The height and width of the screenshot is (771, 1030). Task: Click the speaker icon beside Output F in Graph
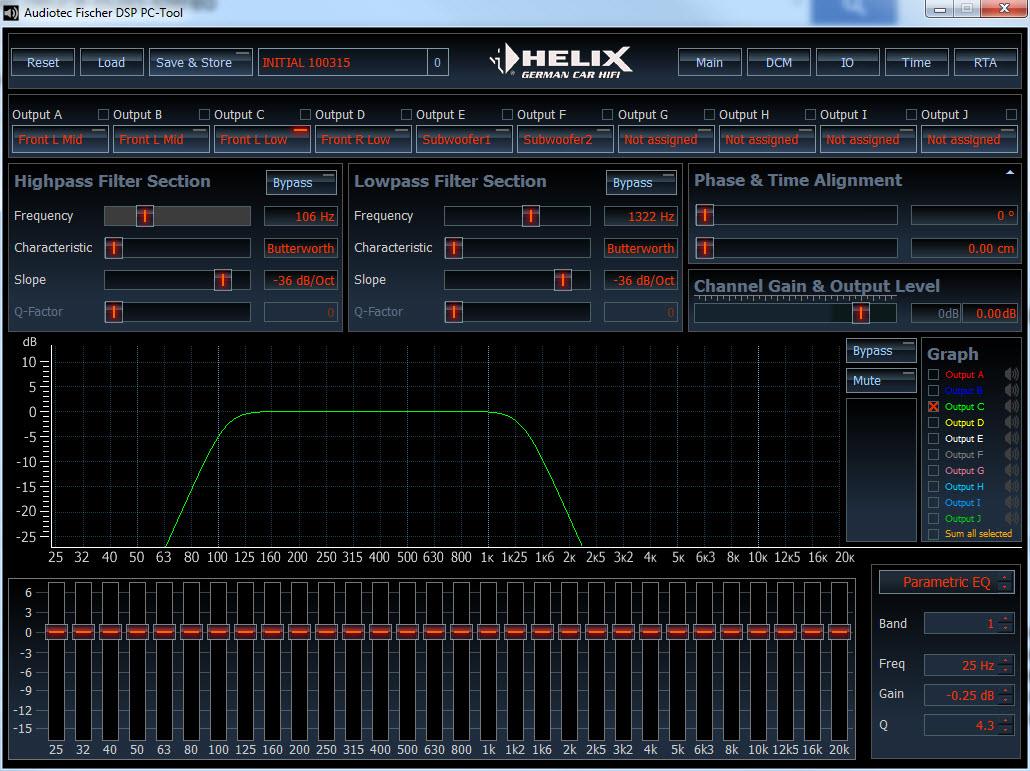click(1012, 454)
